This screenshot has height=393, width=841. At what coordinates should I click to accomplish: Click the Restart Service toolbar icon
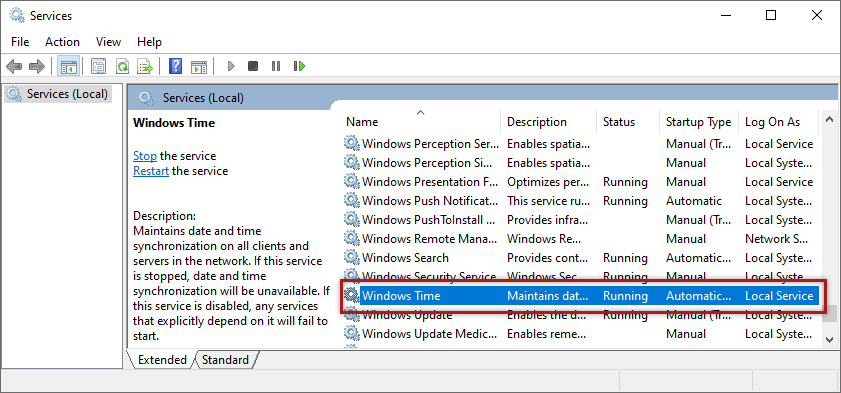click(x=299, y=66)
